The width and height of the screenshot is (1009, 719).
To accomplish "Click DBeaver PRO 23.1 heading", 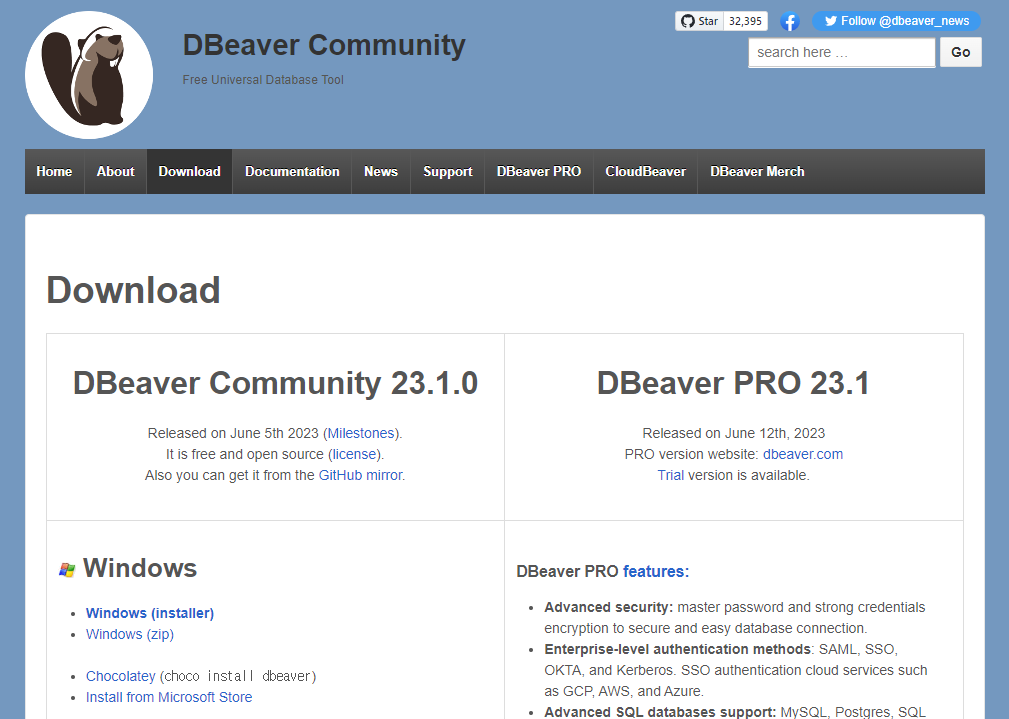I will [734, 383].
